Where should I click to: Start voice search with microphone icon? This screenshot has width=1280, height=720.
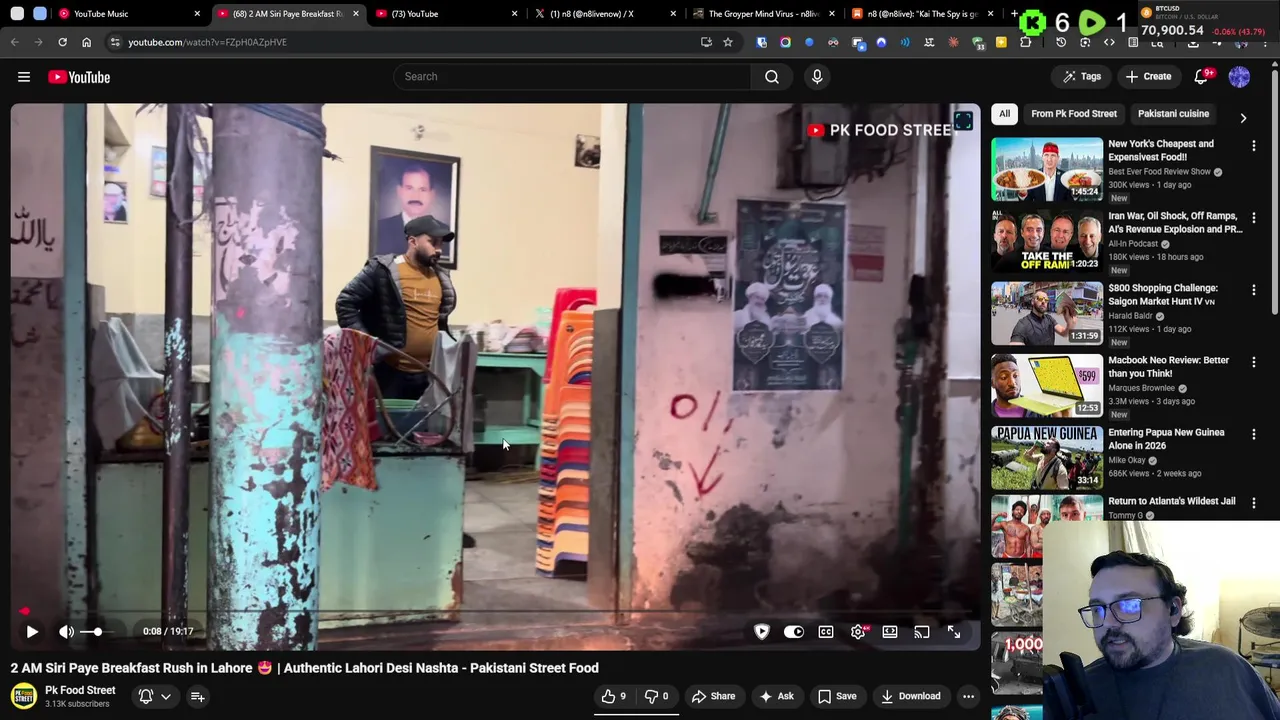pyautogui.click(x=817, y=76)
